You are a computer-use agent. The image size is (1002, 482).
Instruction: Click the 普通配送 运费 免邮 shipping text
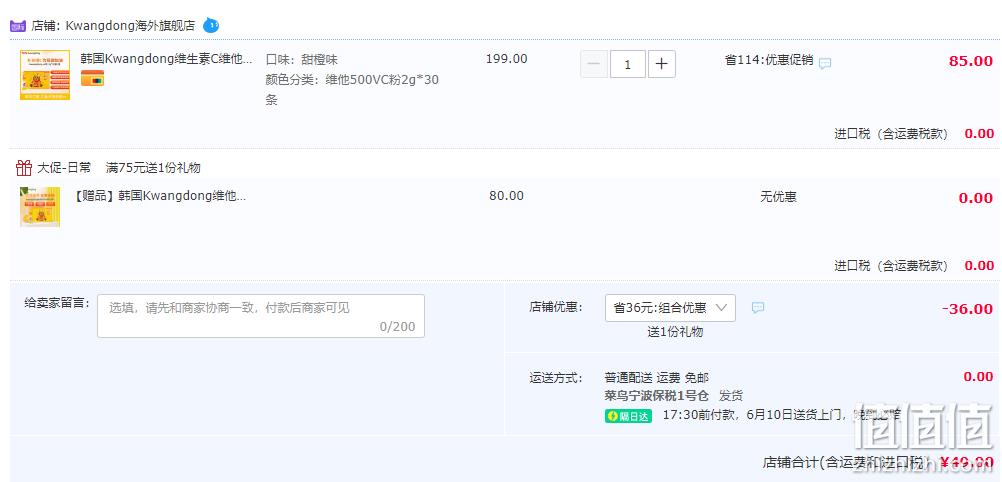(656, 377)
